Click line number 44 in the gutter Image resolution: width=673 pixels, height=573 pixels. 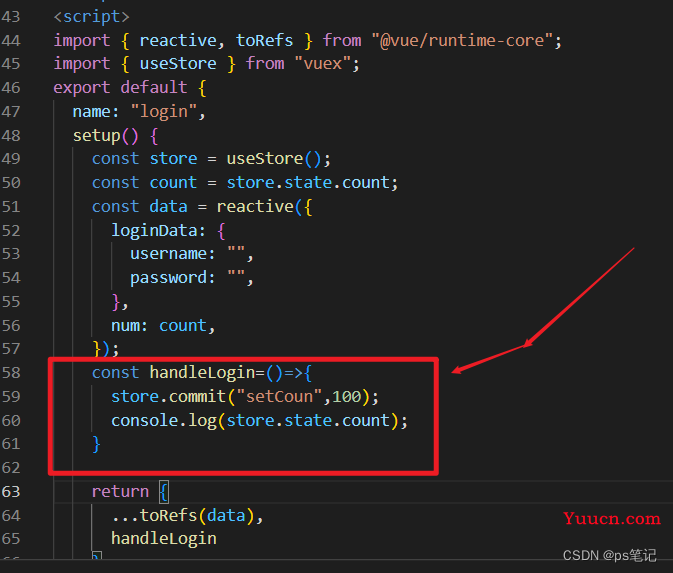pyautogui.click(x=11, y=41)
